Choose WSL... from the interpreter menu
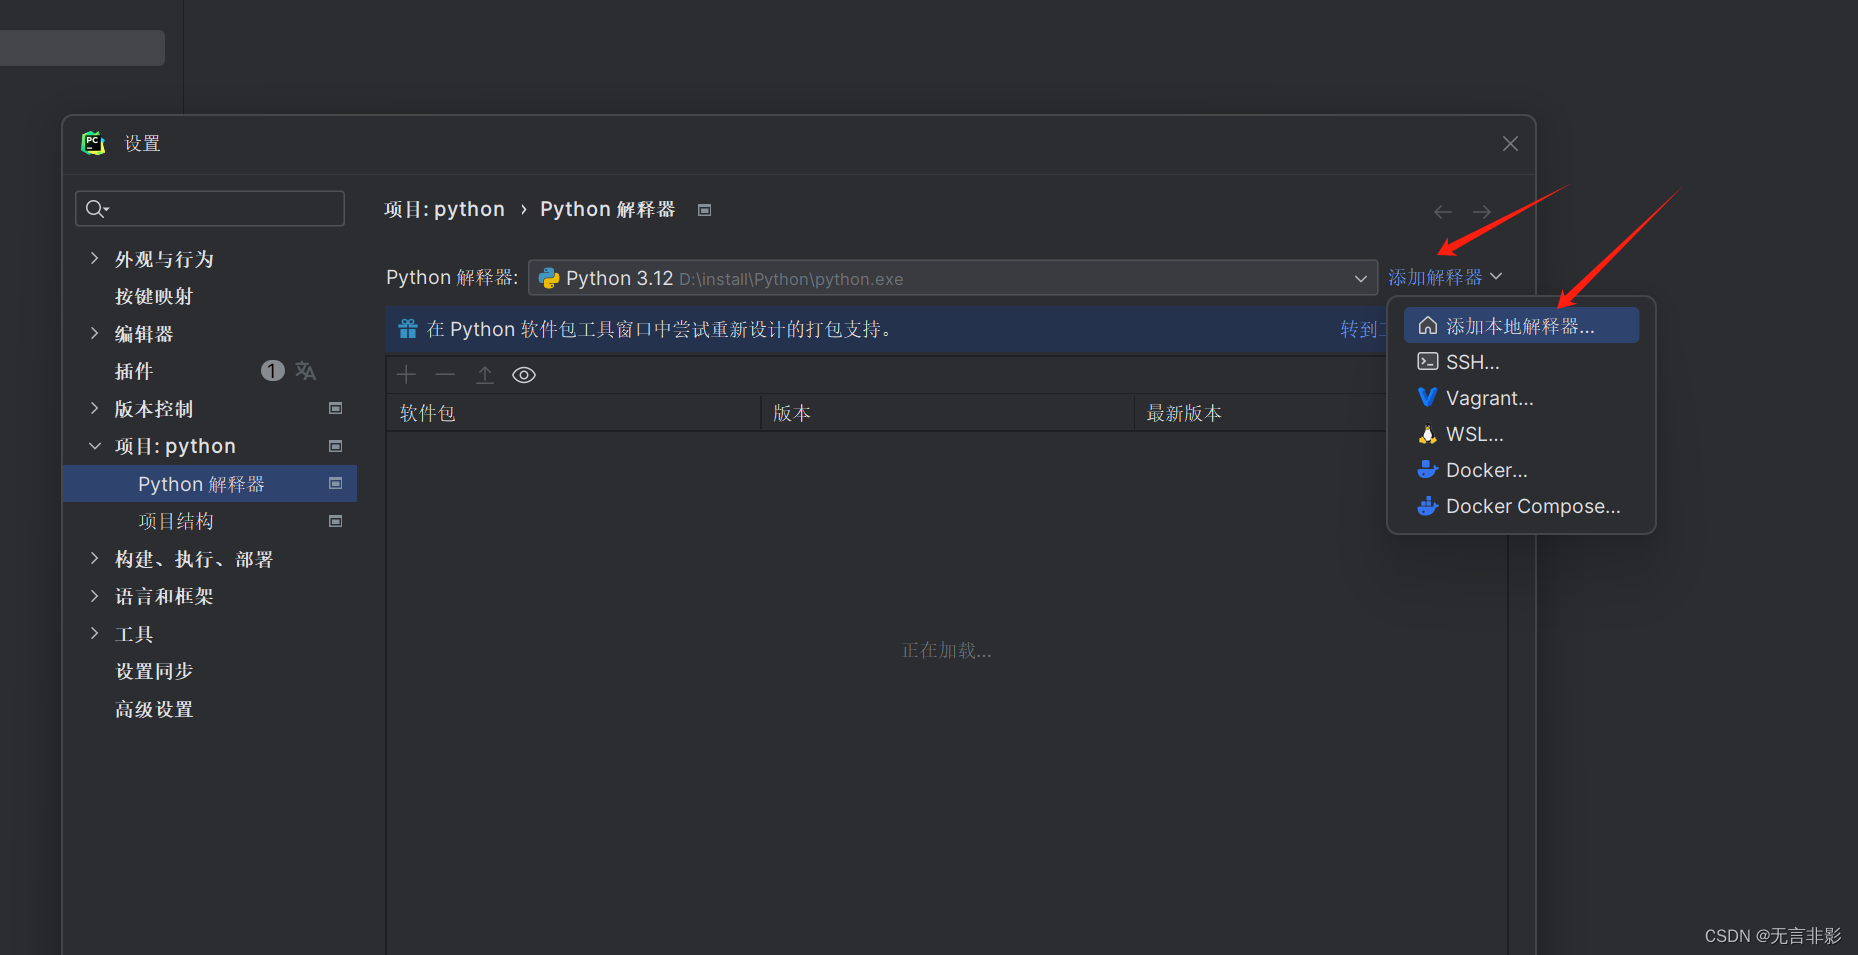 click(x=1521, y=434)
